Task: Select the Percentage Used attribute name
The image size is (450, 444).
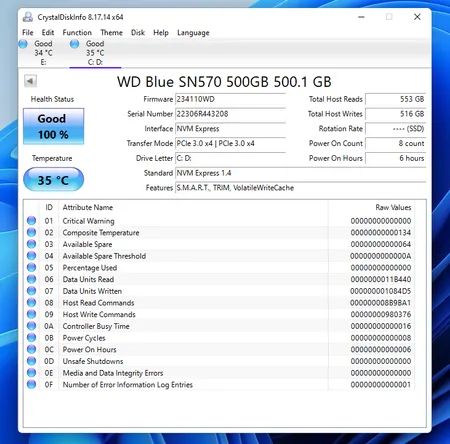Action: pyautogui.click(x=90, y=268)
